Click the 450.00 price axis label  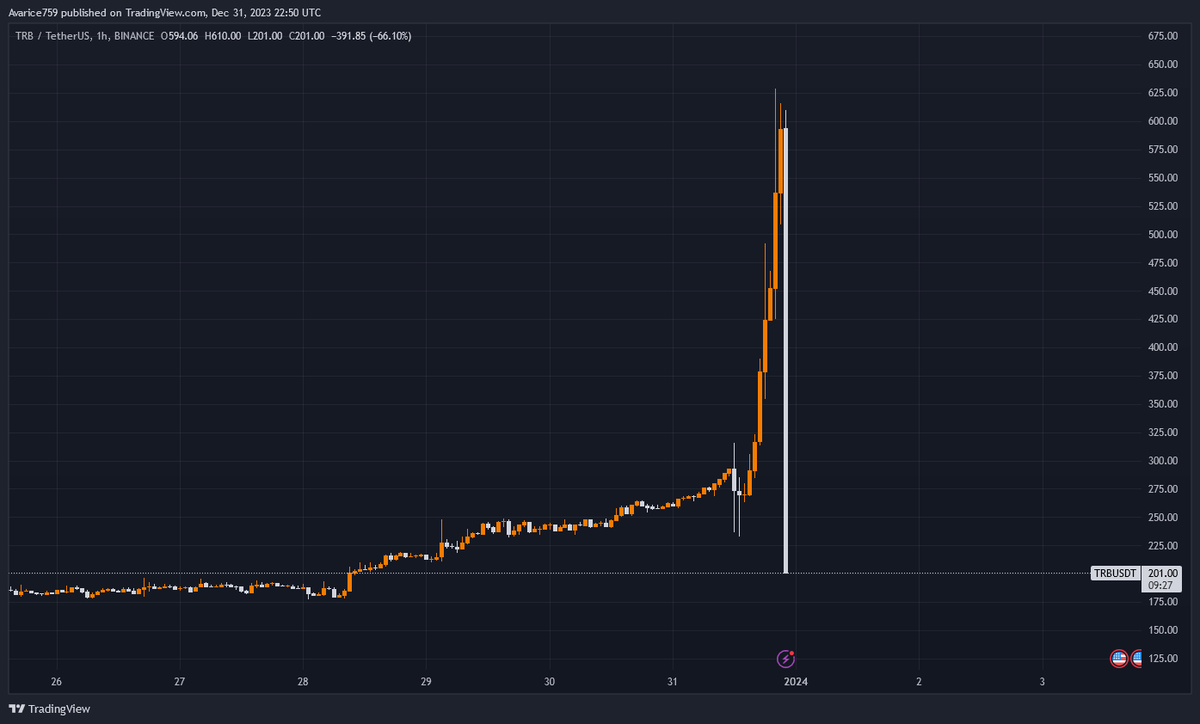[1162, 291]
